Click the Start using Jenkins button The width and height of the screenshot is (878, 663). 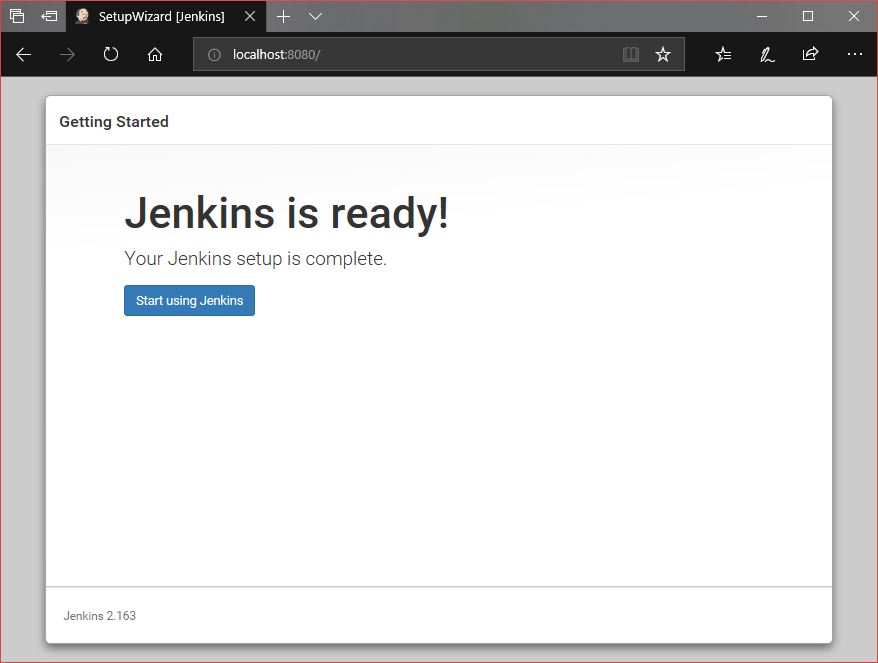[189, 301]
